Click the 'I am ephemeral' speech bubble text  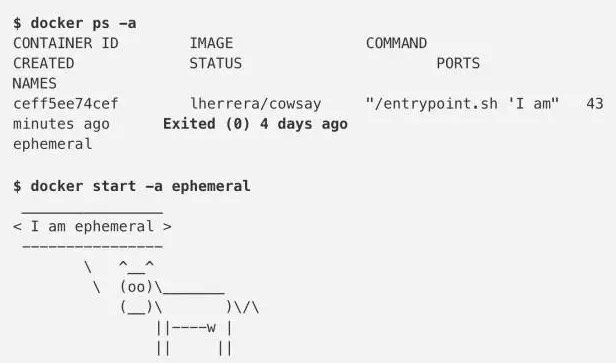point(92,227)
